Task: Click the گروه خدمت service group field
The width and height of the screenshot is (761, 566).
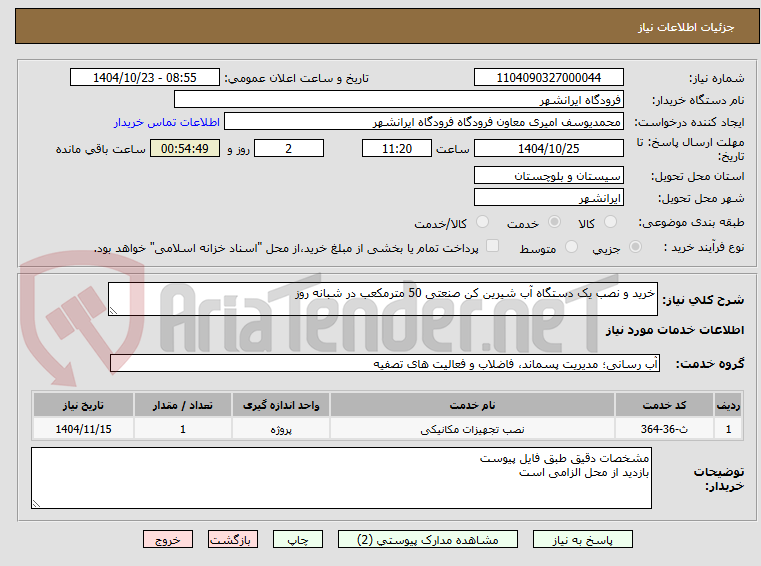Action: point(385,364)
